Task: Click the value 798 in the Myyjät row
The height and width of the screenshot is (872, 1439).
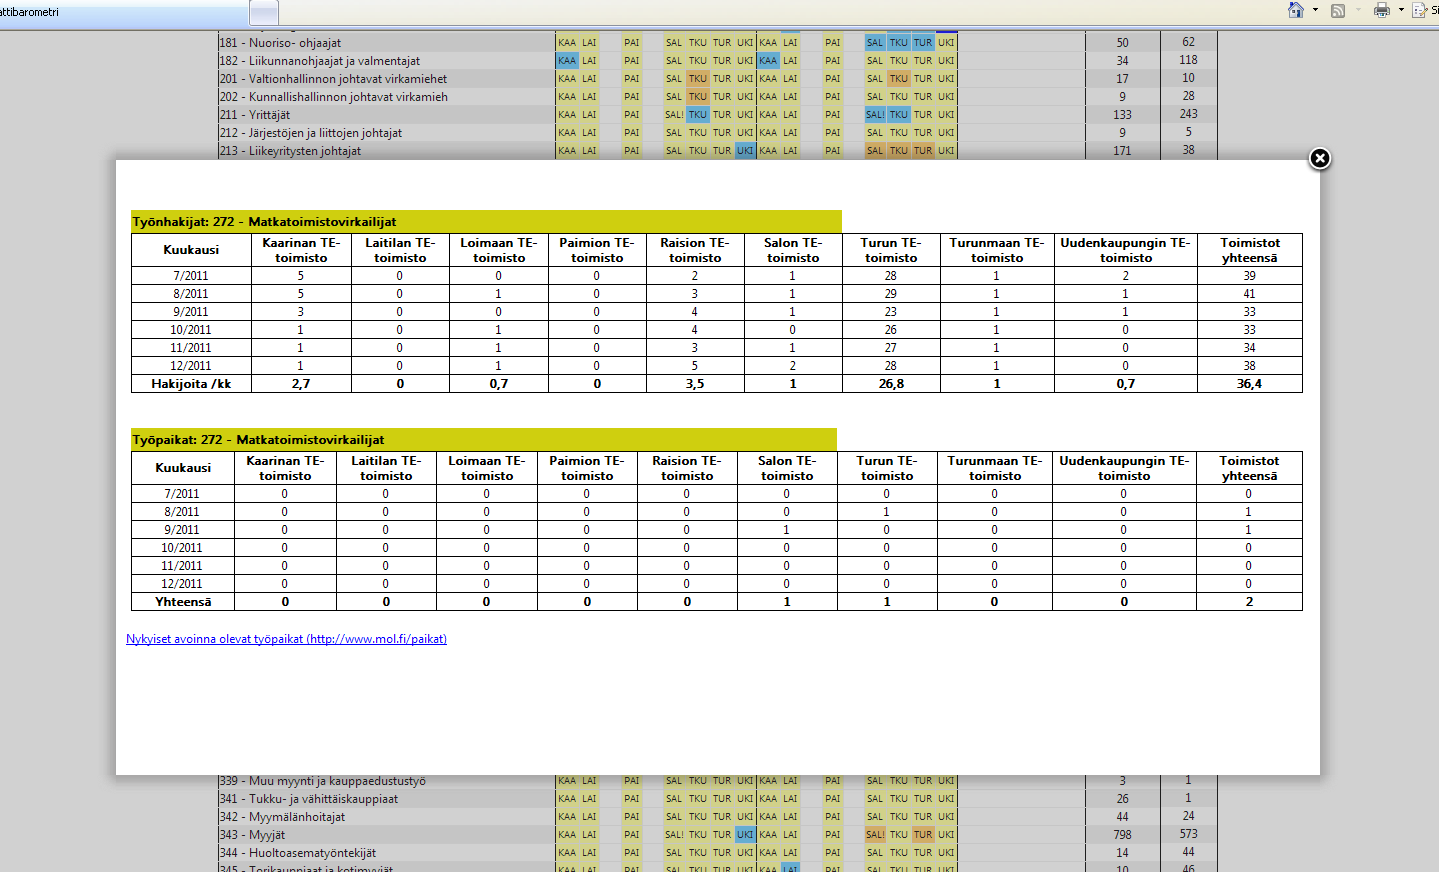Action: (x=1122, y=835)
